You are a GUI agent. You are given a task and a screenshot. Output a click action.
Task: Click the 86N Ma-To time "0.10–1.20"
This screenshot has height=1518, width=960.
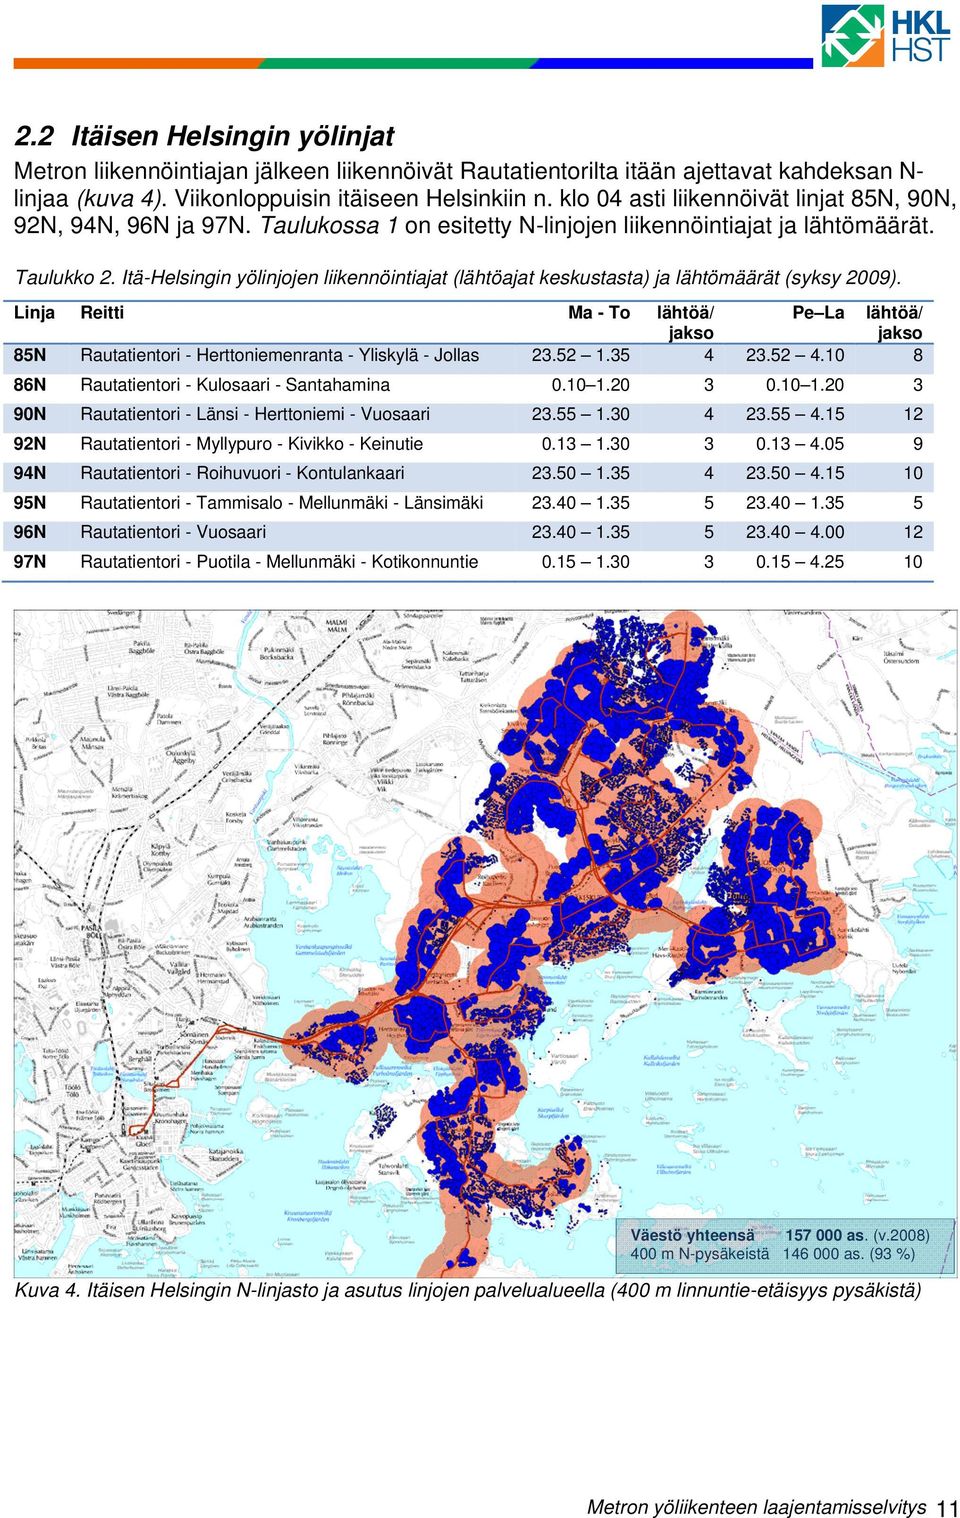tap(591, 385)
